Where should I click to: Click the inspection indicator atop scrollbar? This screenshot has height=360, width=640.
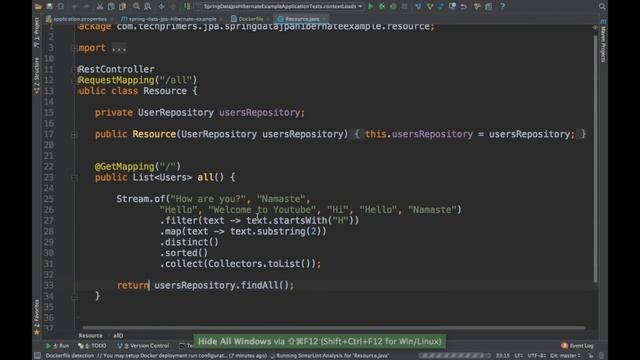click(x=595, y=27)
